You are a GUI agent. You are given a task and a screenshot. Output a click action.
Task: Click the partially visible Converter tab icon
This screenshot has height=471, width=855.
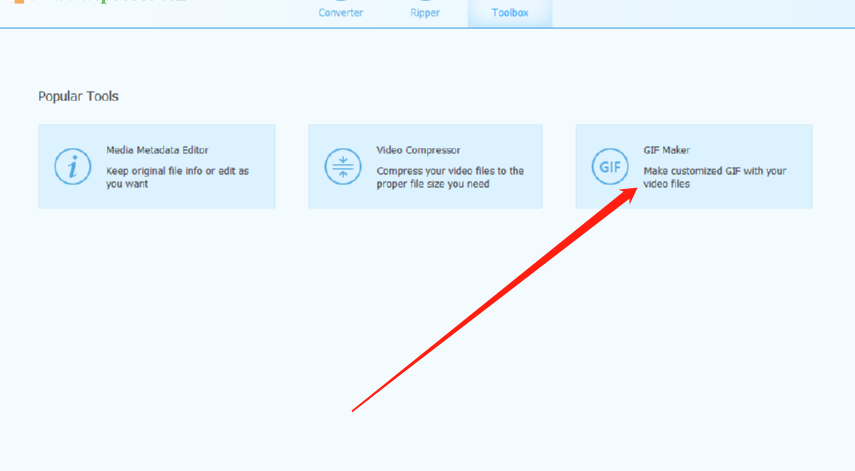[x=340, y=1]
